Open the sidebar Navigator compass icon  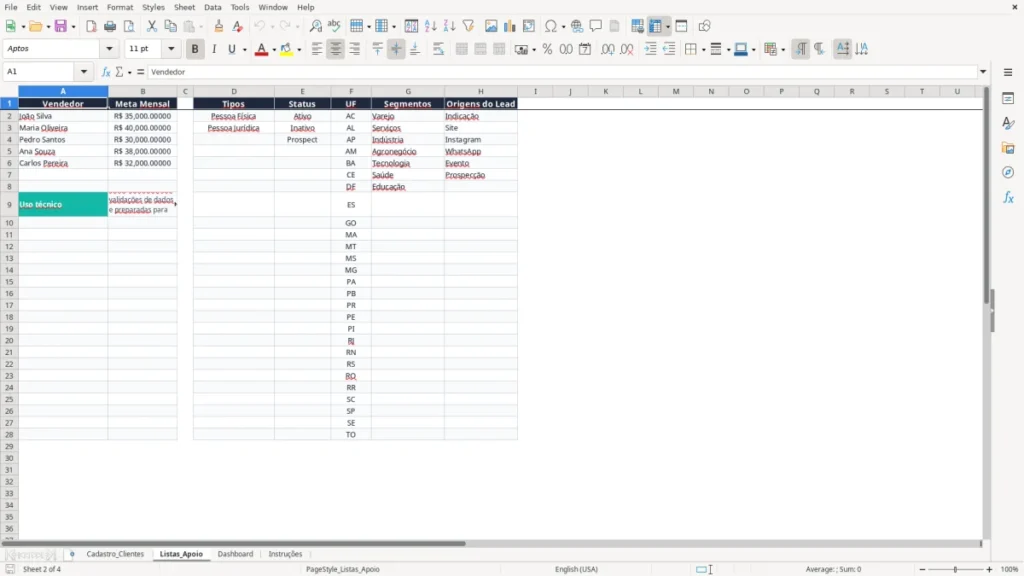point(1008,172)
